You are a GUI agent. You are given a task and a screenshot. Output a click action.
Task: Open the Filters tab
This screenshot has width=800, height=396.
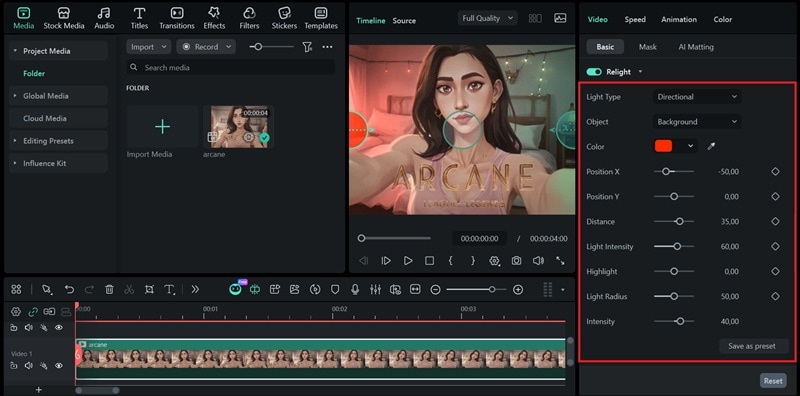click(x=249, y=18)
